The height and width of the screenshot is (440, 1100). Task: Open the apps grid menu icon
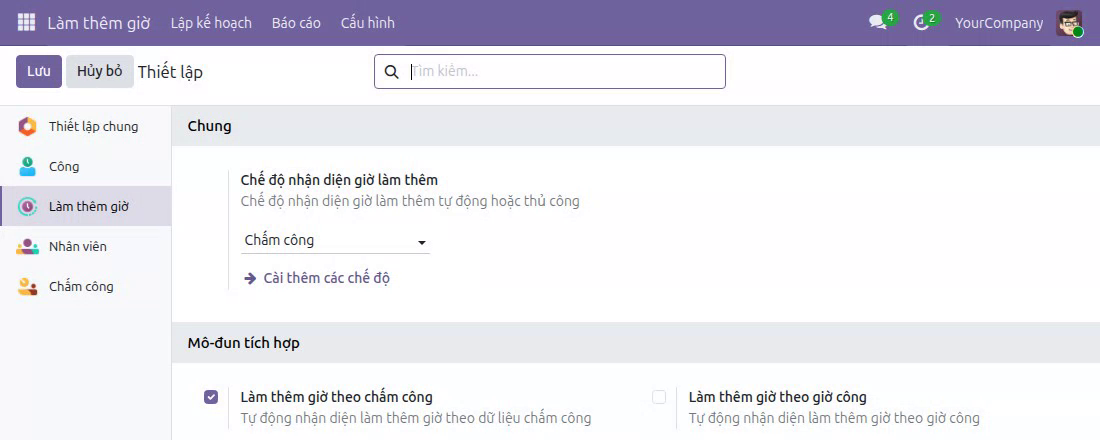tap(26, 22)
